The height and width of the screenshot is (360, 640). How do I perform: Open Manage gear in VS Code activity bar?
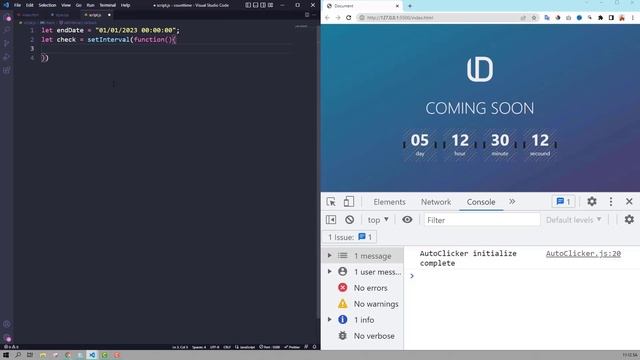tap(7, 338)
